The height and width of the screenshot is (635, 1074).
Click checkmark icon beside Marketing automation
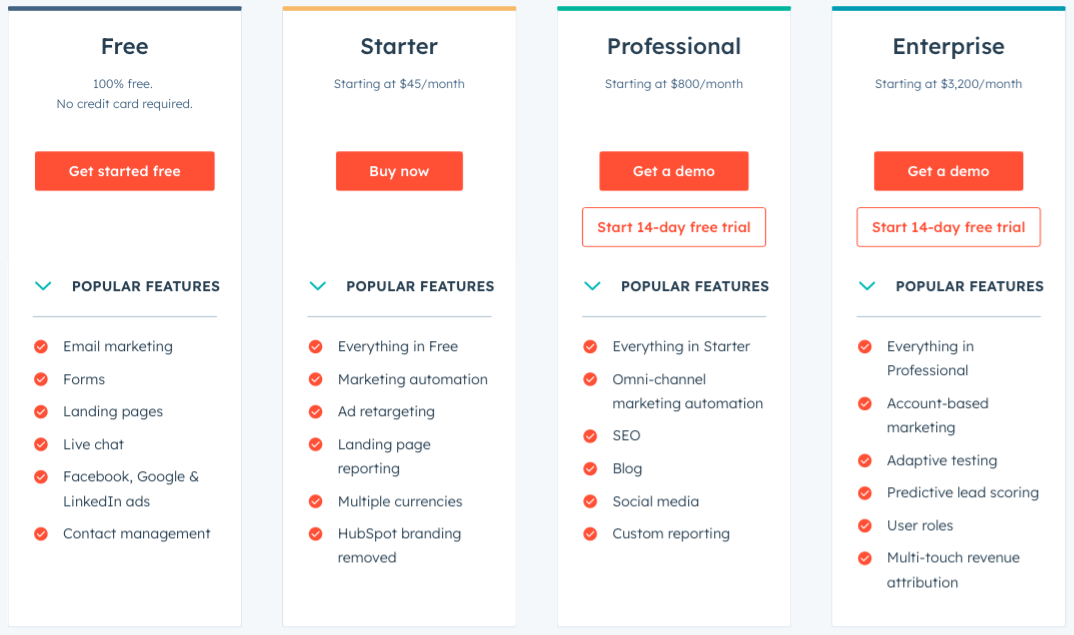pyautogui.click(x=316, y=379)
